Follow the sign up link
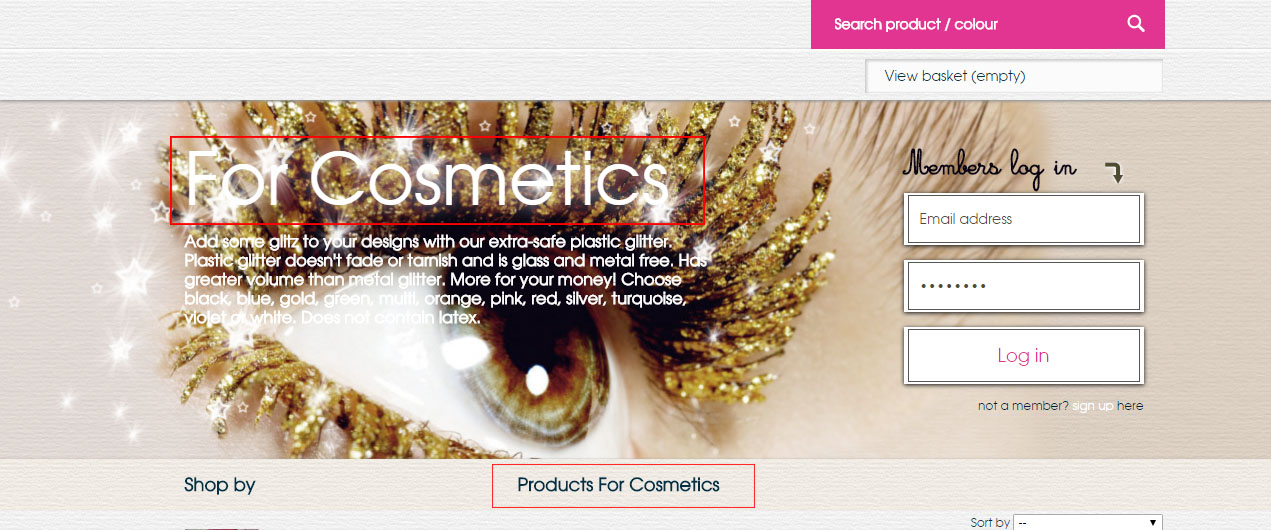Image resolution: width=1271 pixels, height=530 pixels. click(1092, 406)
